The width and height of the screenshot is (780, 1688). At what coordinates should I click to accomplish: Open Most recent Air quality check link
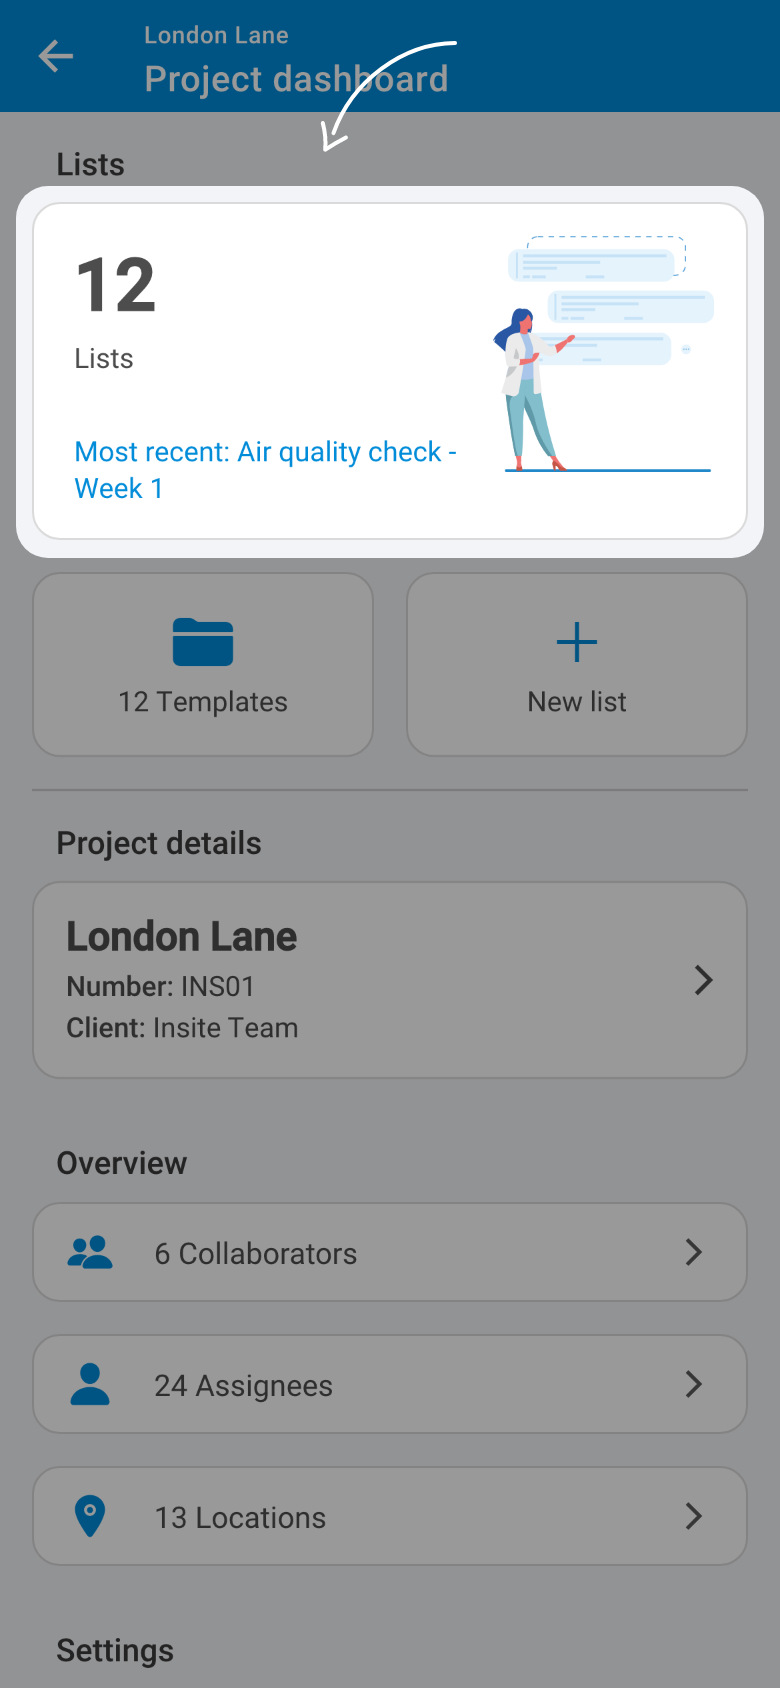click(x=265, y=470)
